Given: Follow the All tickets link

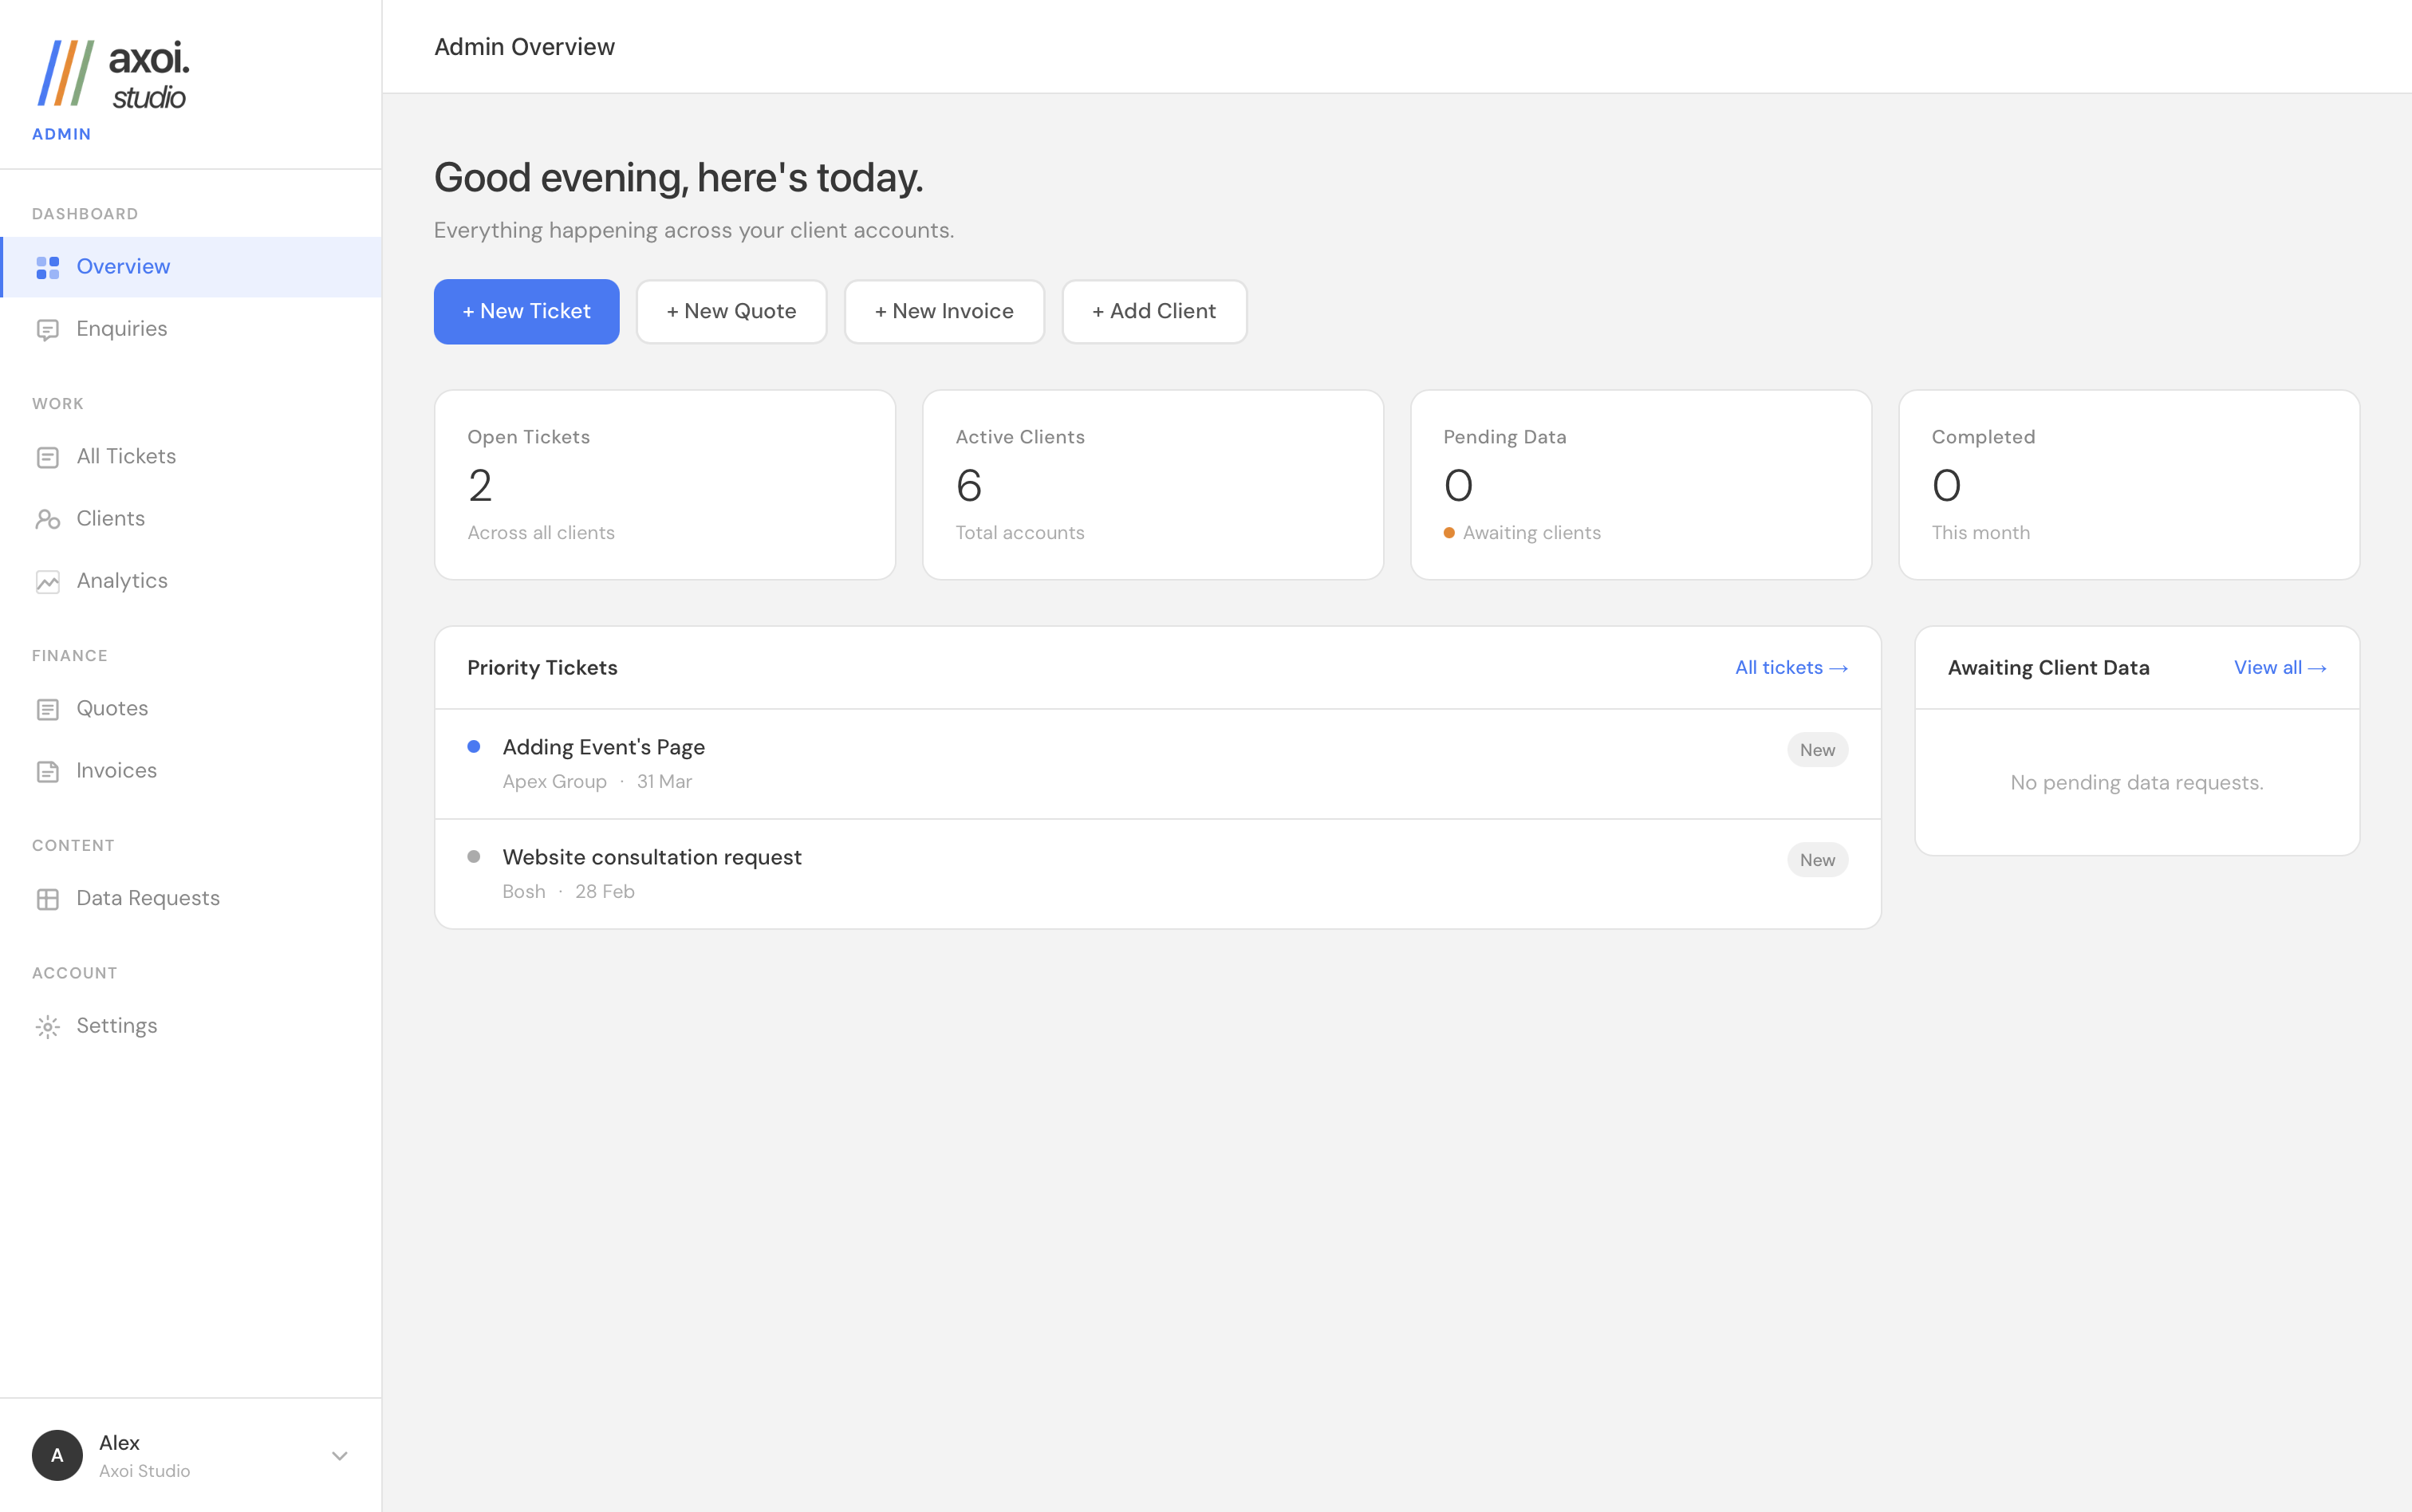Looking at the screenshot, I should [1790, 668].
